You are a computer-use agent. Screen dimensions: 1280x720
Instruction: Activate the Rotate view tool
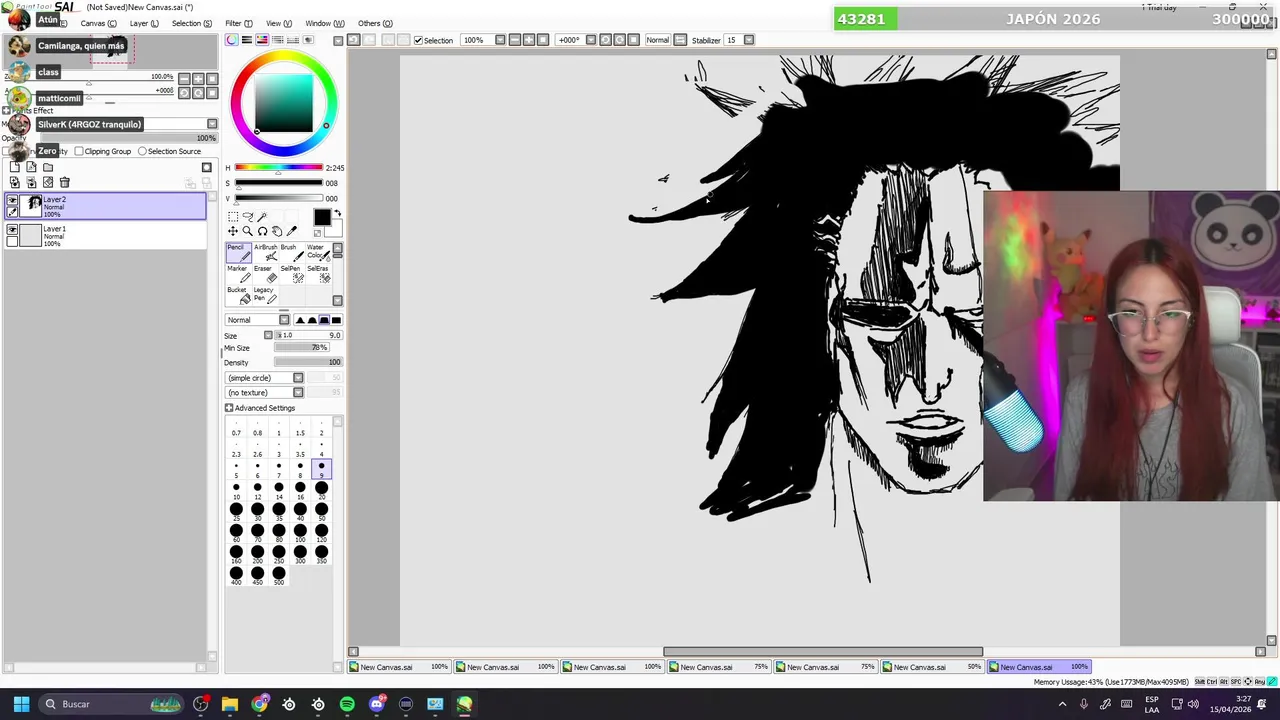point(262,231)
